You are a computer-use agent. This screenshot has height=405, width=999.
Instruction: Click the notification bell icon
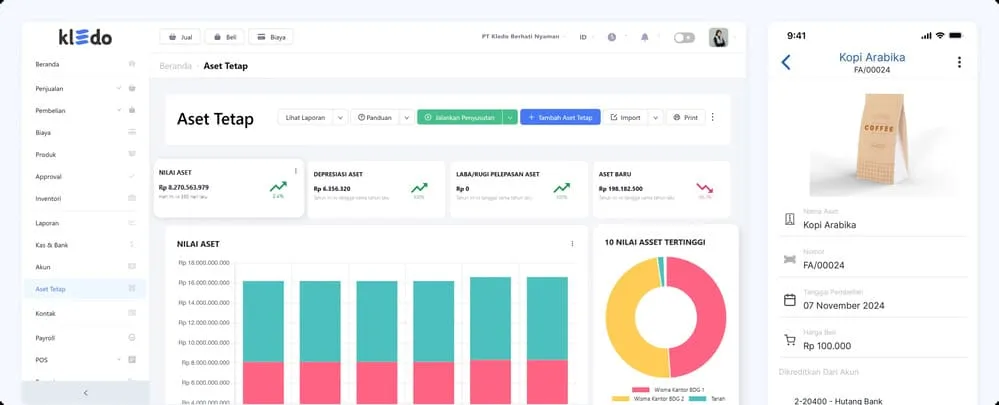[645, 38]
